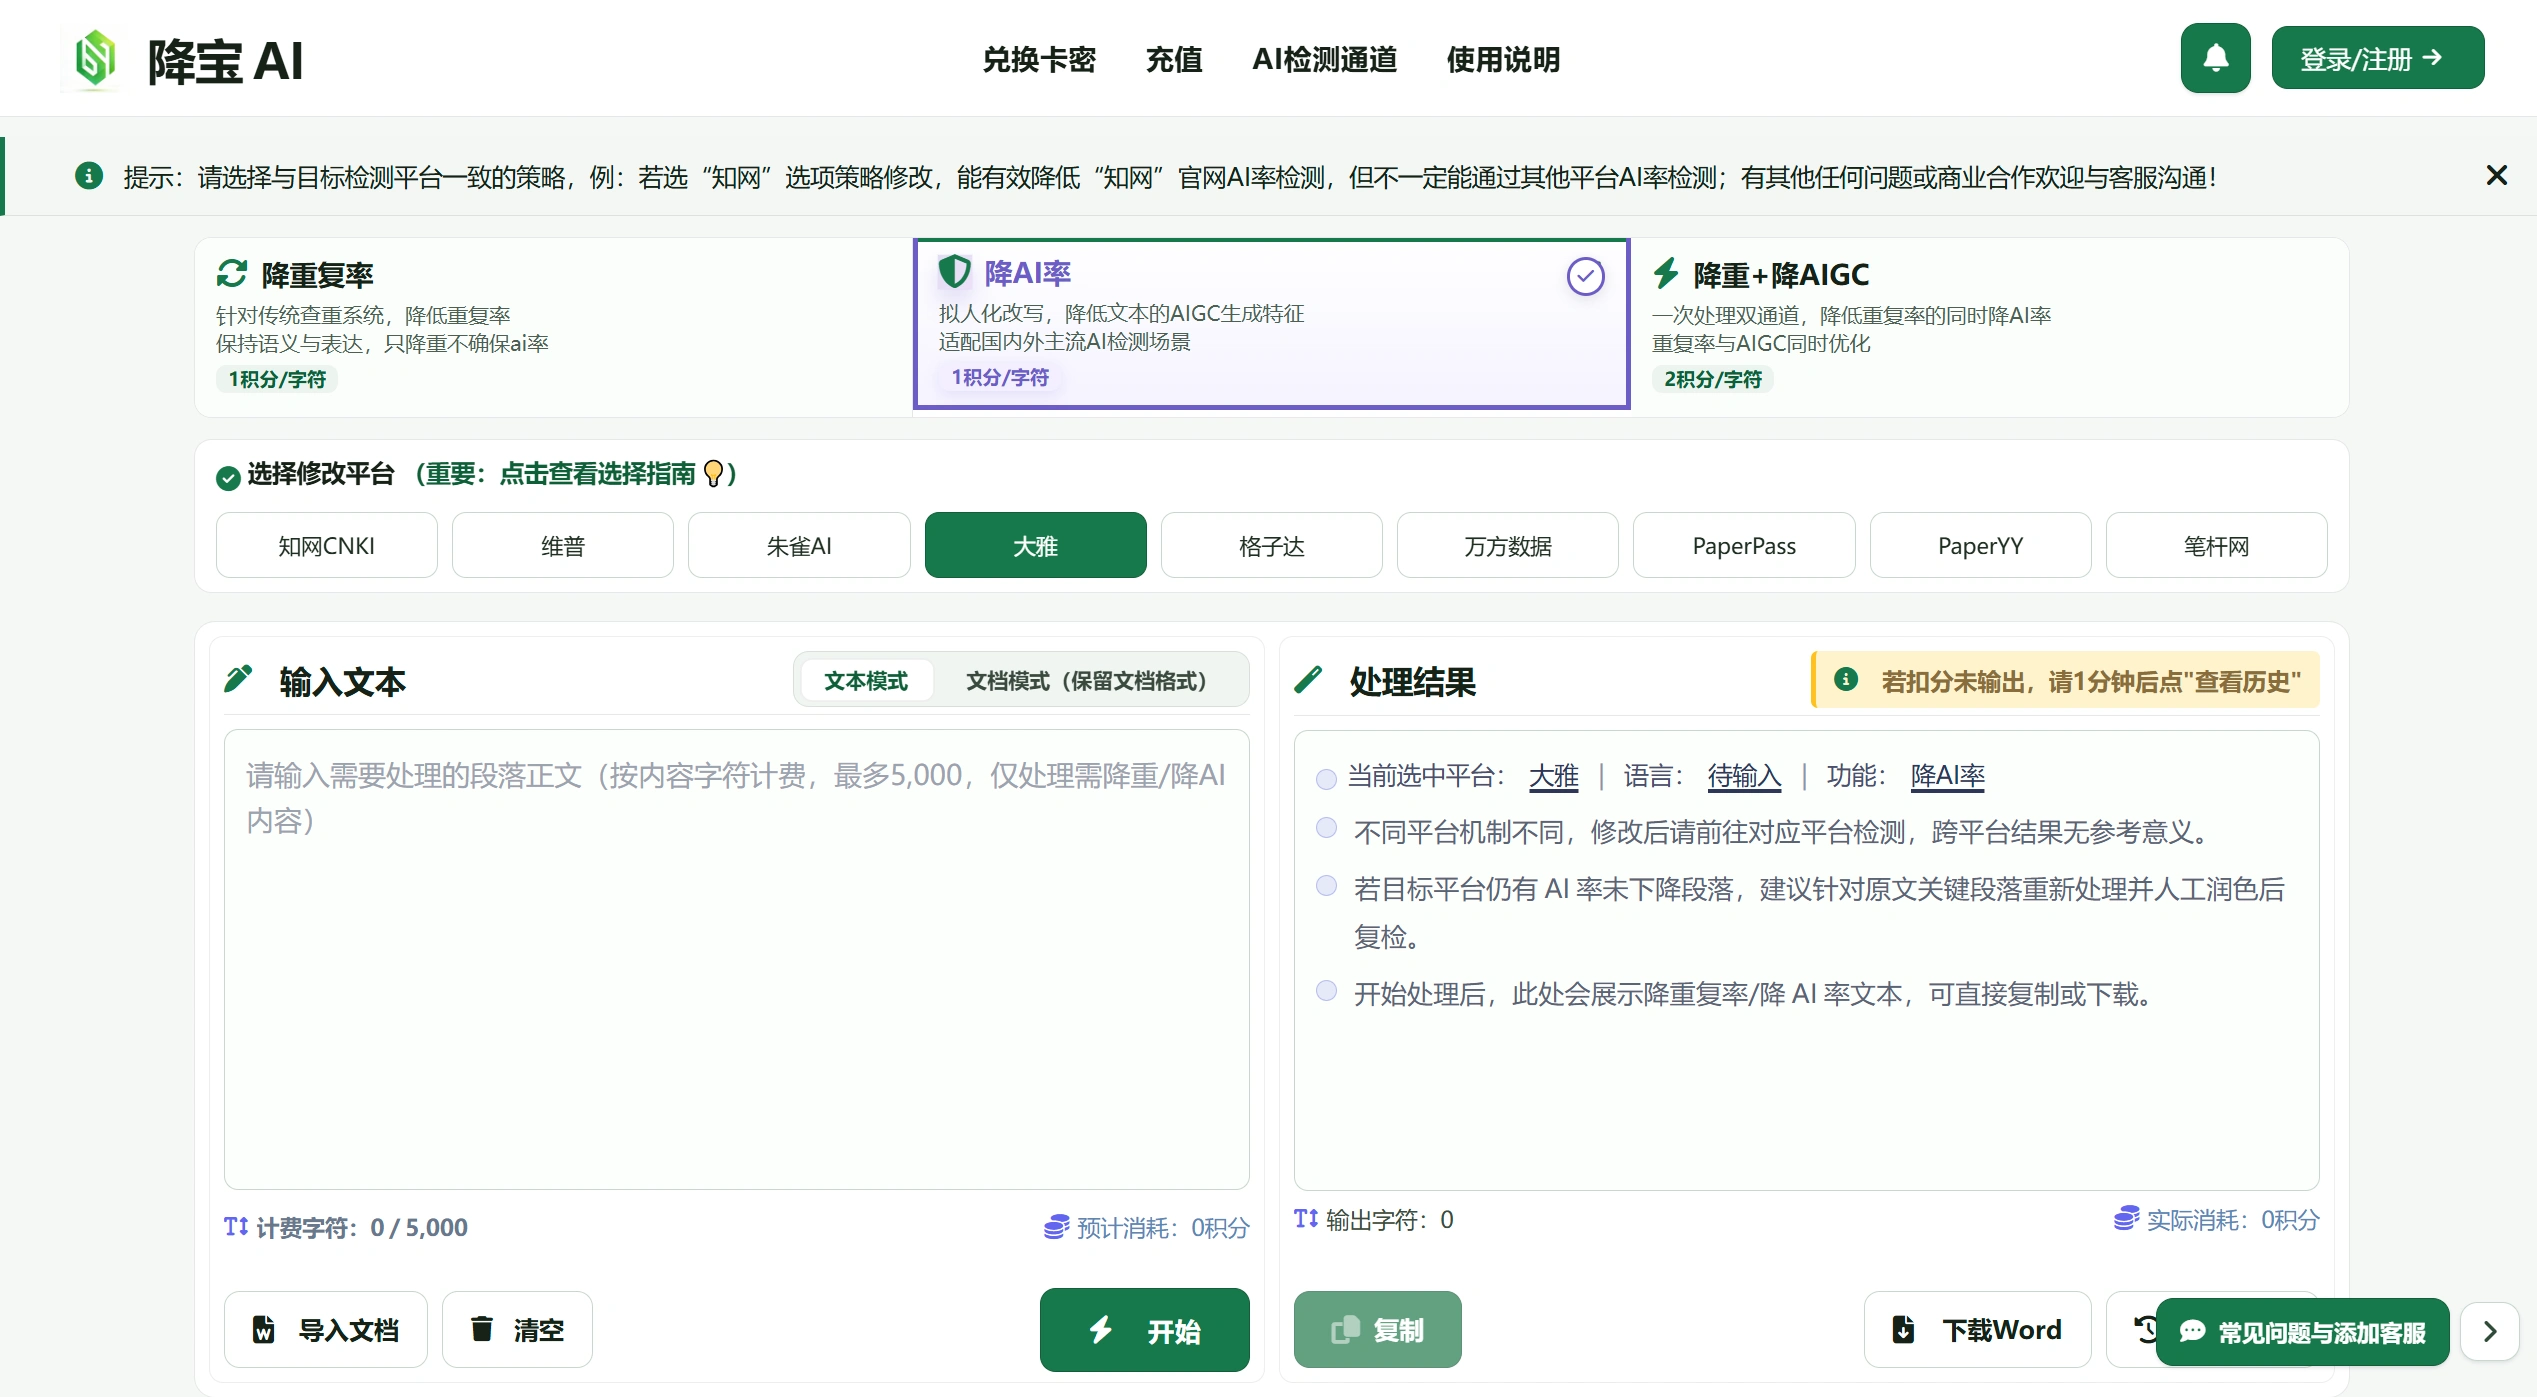Click inside the paragraph text input area
Viewport: 2537px width, 1397px height.
[x=737, y=960]
